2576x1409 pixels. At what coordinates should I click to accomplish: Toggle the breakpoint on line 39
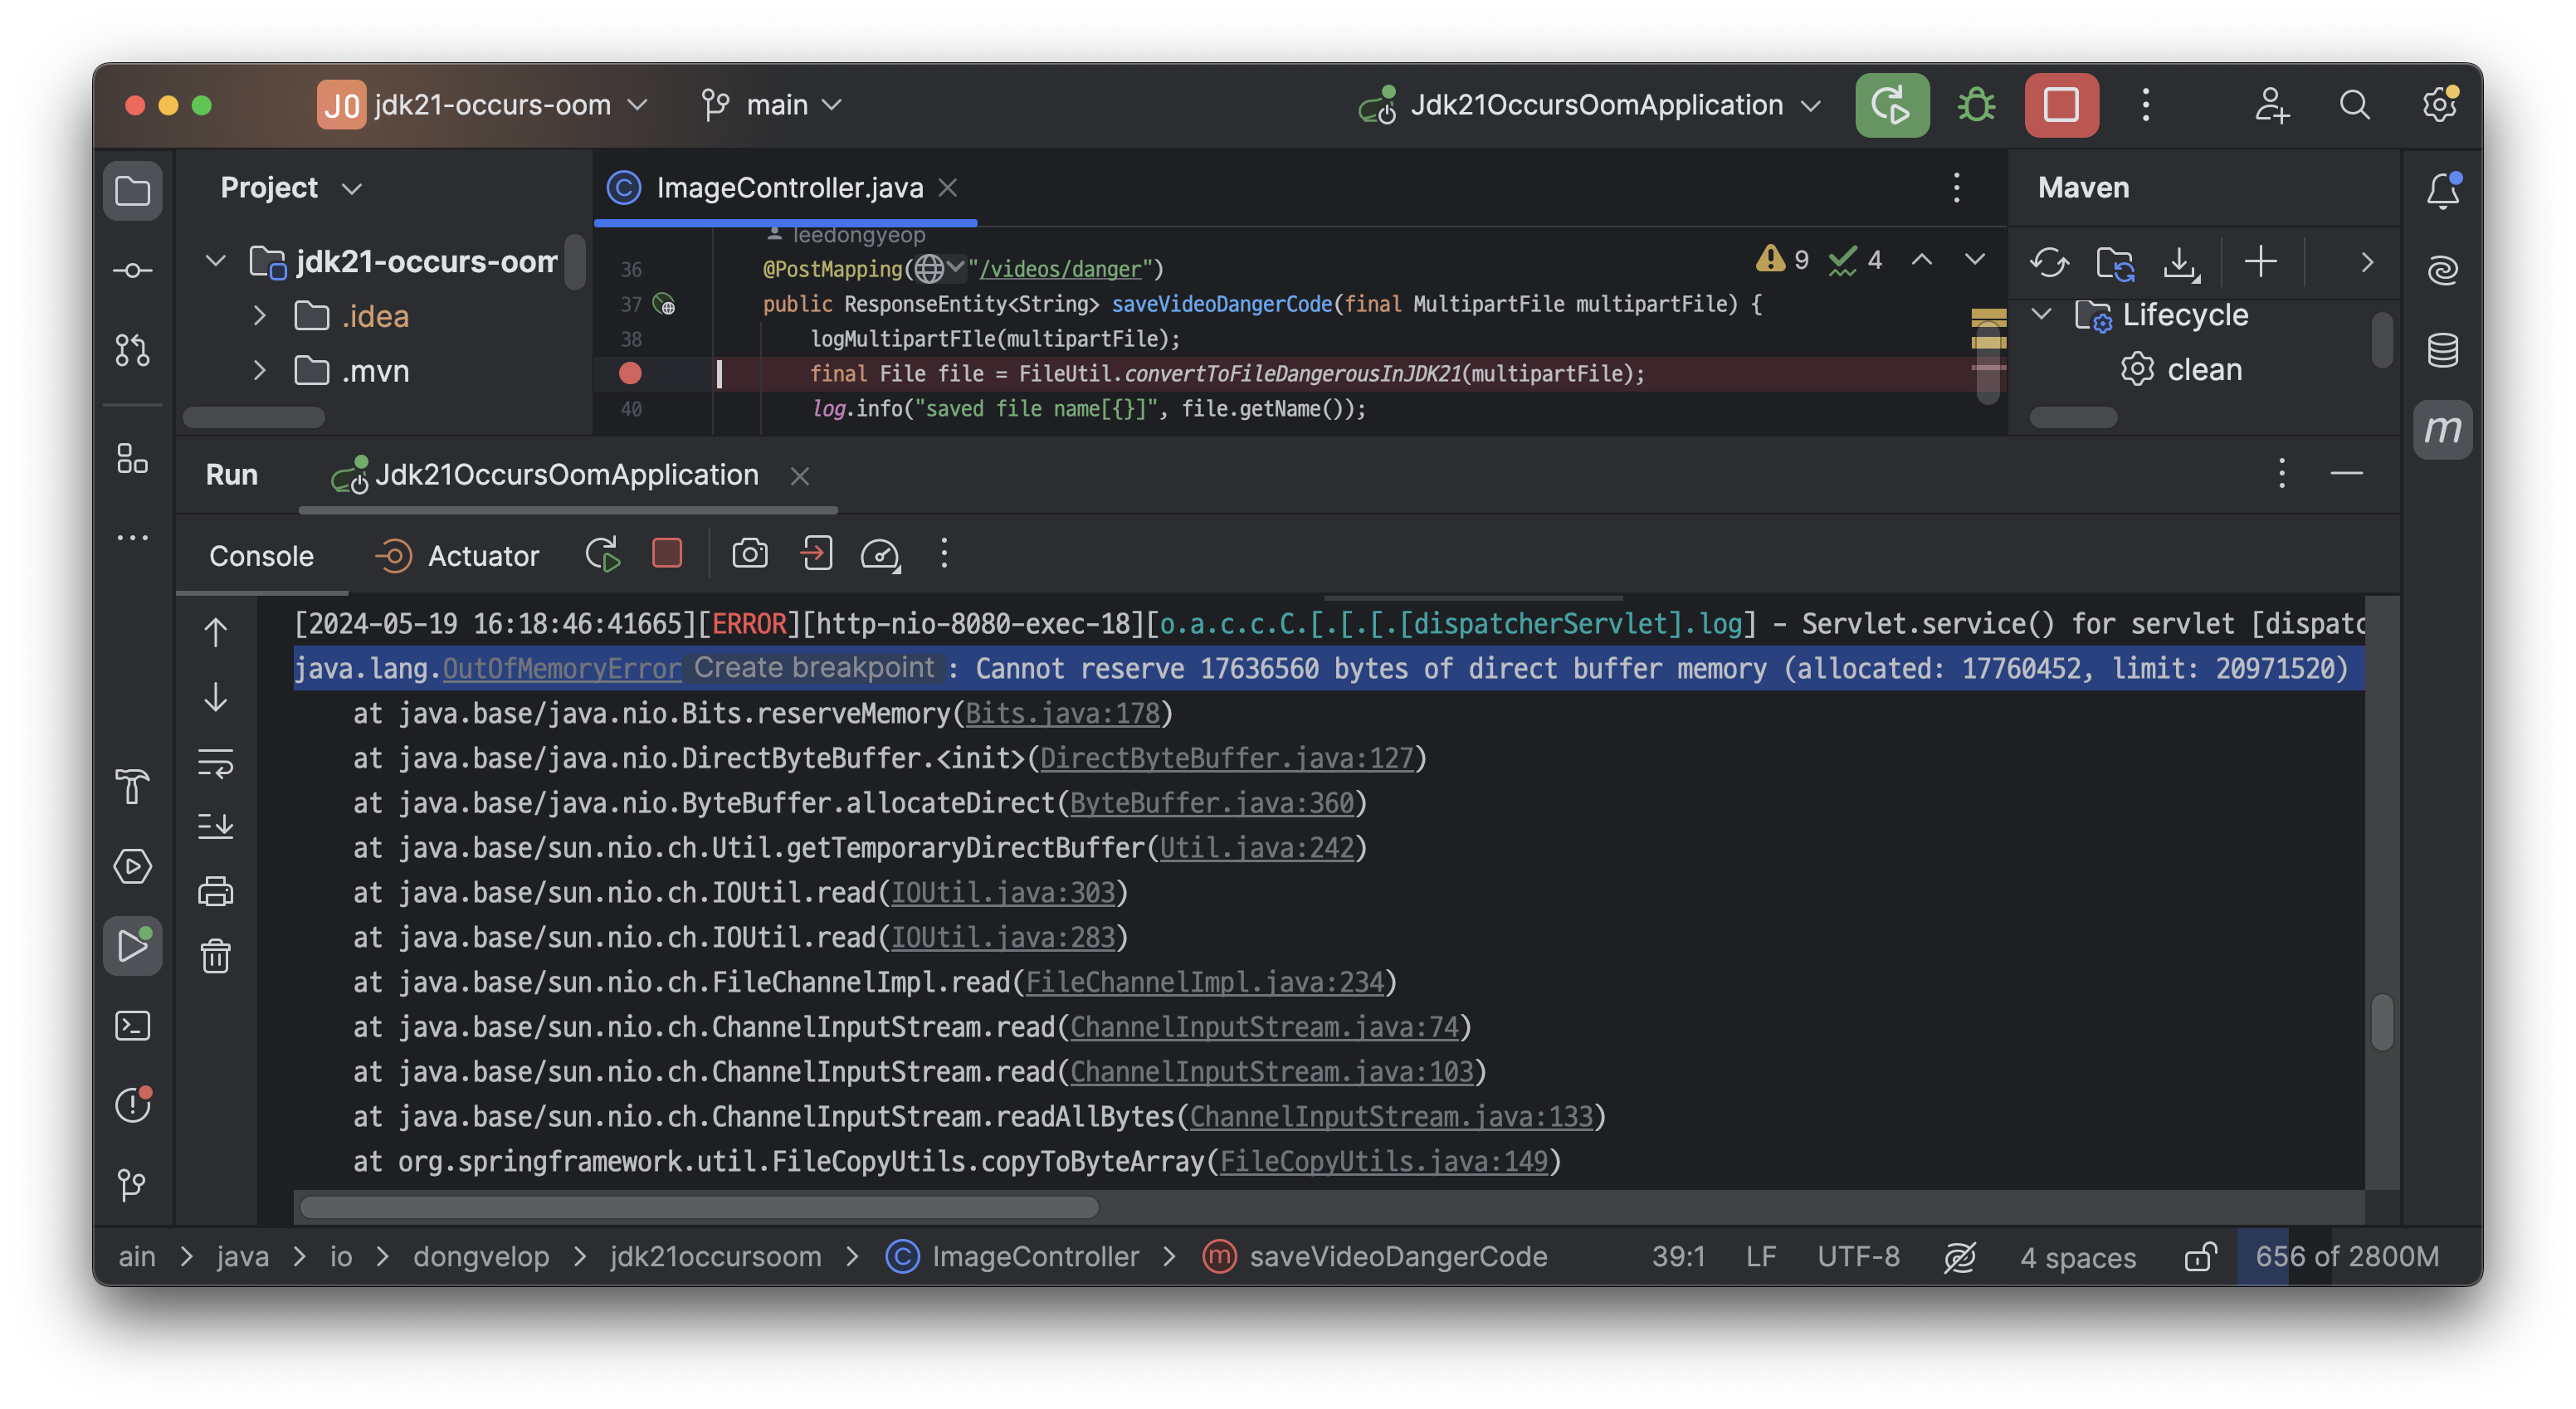pyautogui.click(x=630, y=373)
